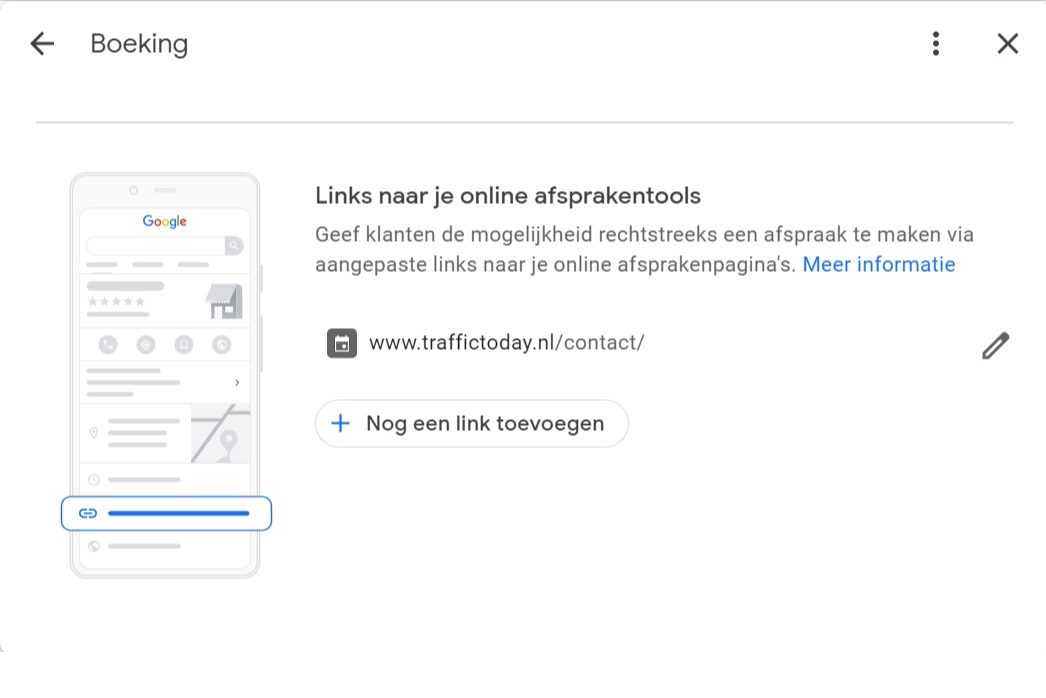Screen dimensions: 1046x698
Task: Click the Google logo in the phone illustration
Action: (x=164, y=221)
